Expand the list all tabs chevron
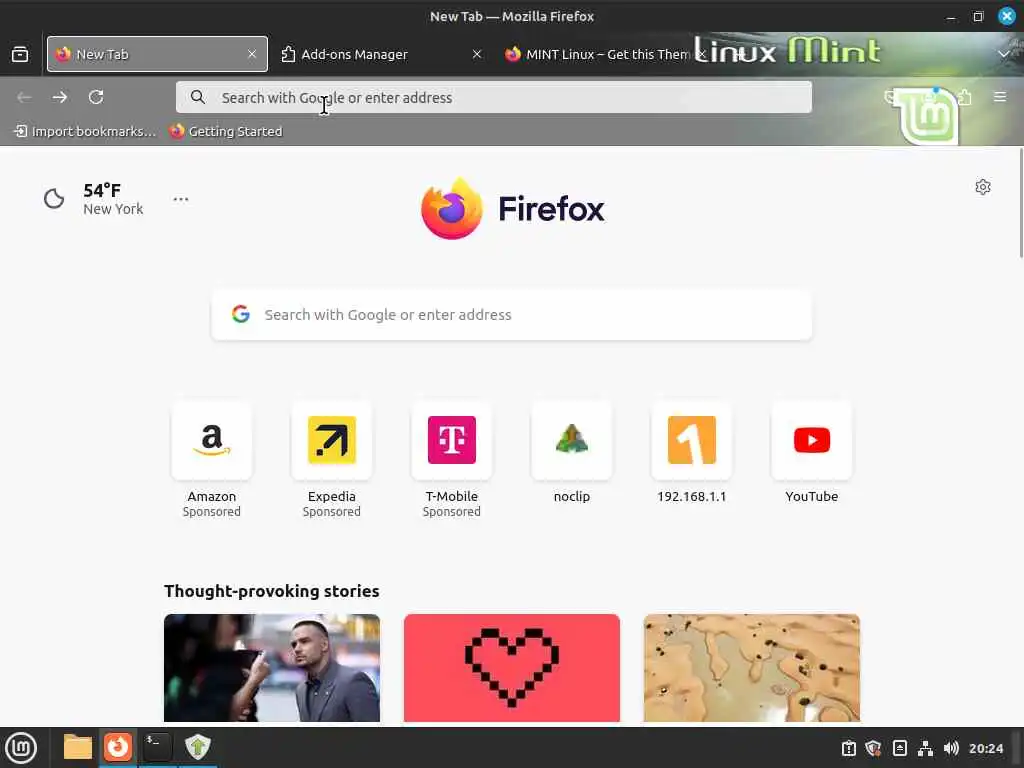 [1004, 54]
